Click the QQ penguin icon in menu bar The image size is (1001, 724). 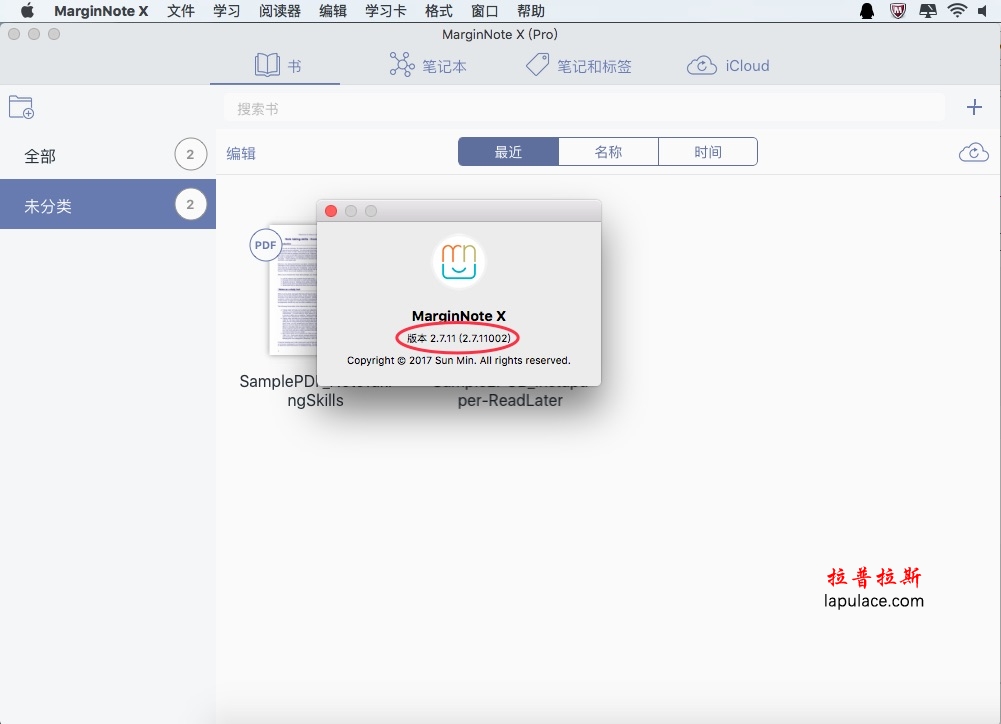[867, 11]
